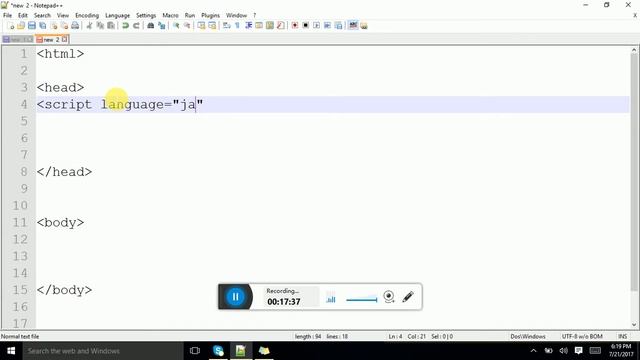Close the new 2 tab

[x=64, y=40]
